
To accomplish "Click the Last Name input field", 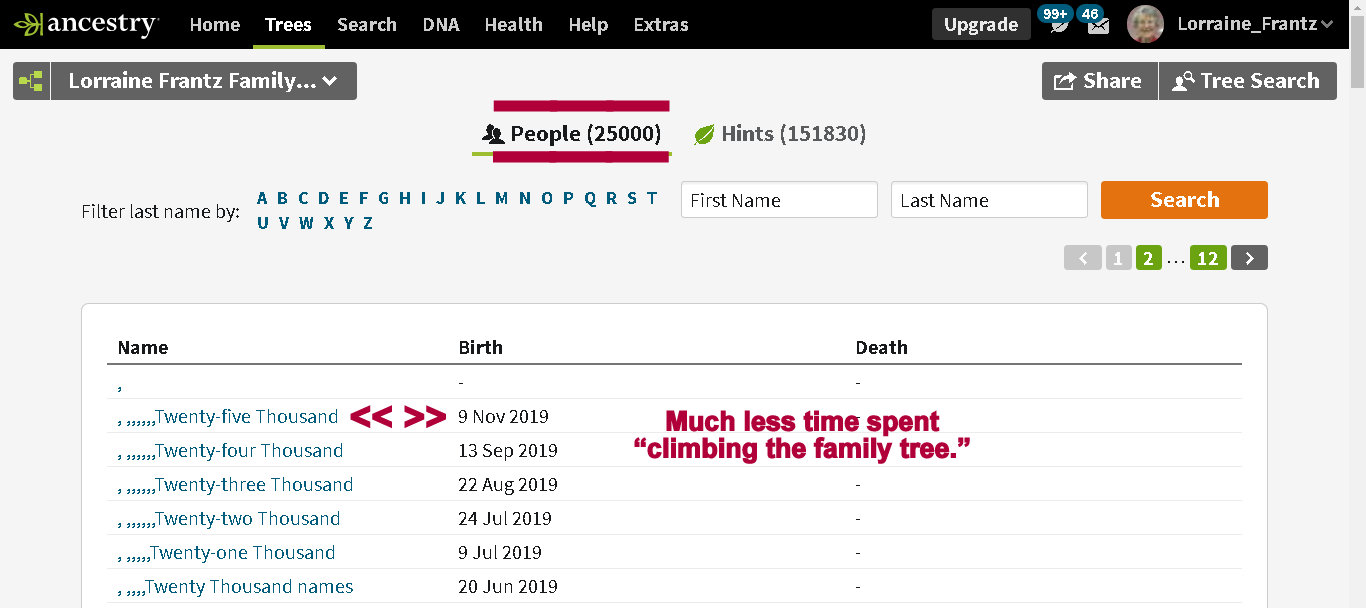I will click(988, 200).
